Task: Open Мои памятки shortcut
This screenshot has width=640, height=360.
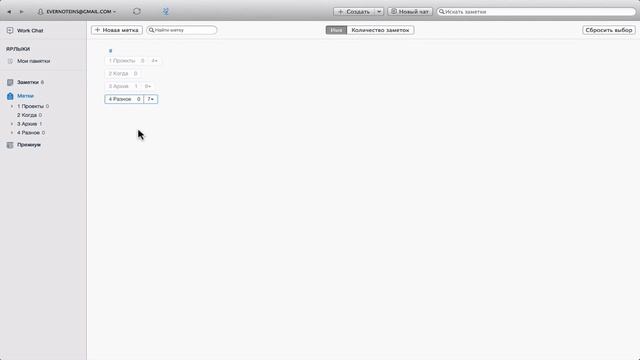Action: point(33,61)
